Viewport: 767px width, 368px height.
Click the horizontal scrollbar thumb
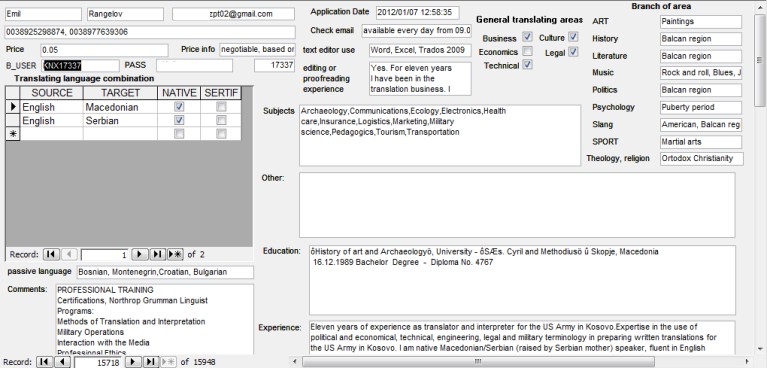478,362
